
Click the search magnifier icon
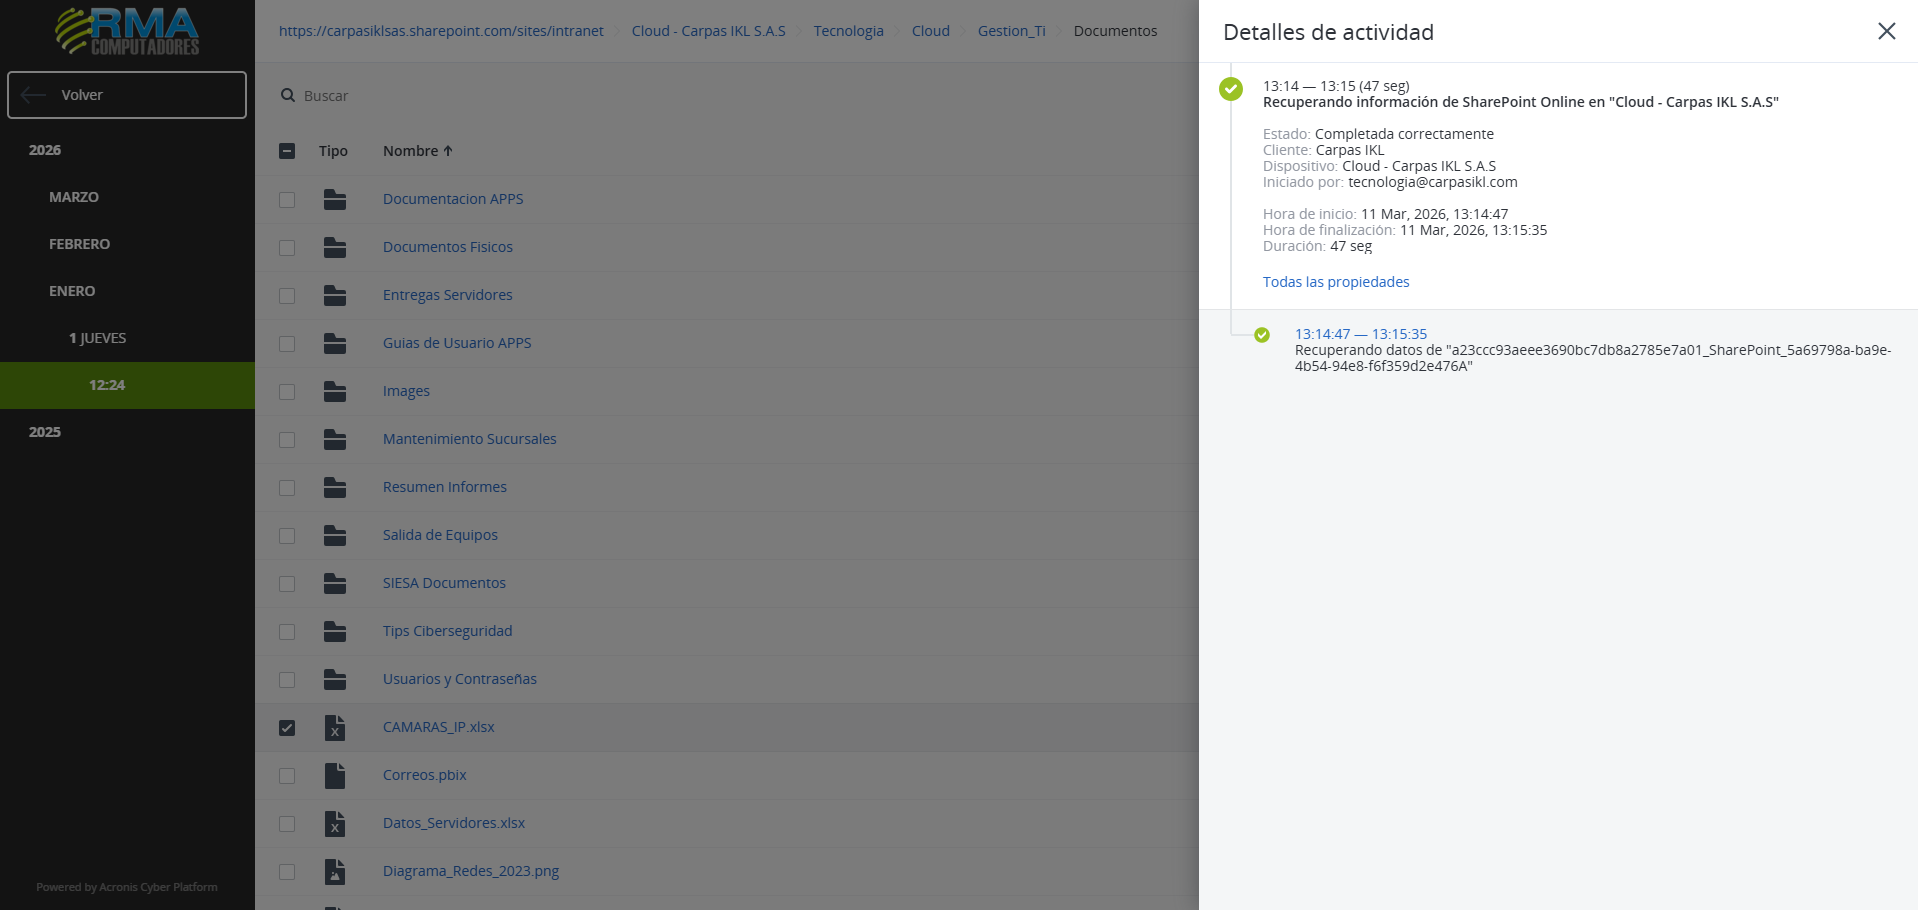(x=288, y=96)
